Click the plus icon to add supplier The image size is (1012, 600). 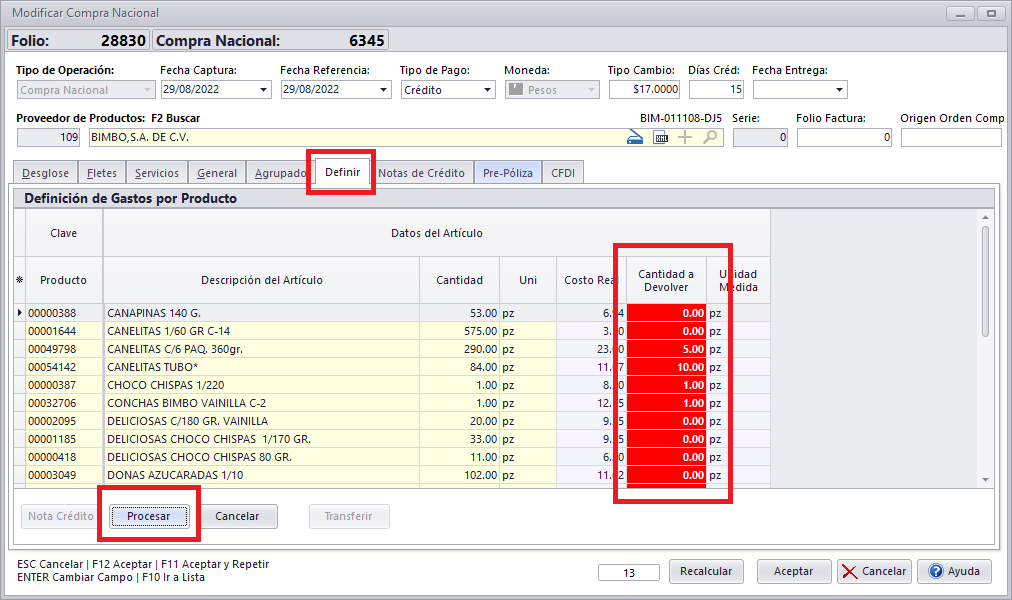pos(685,137)
